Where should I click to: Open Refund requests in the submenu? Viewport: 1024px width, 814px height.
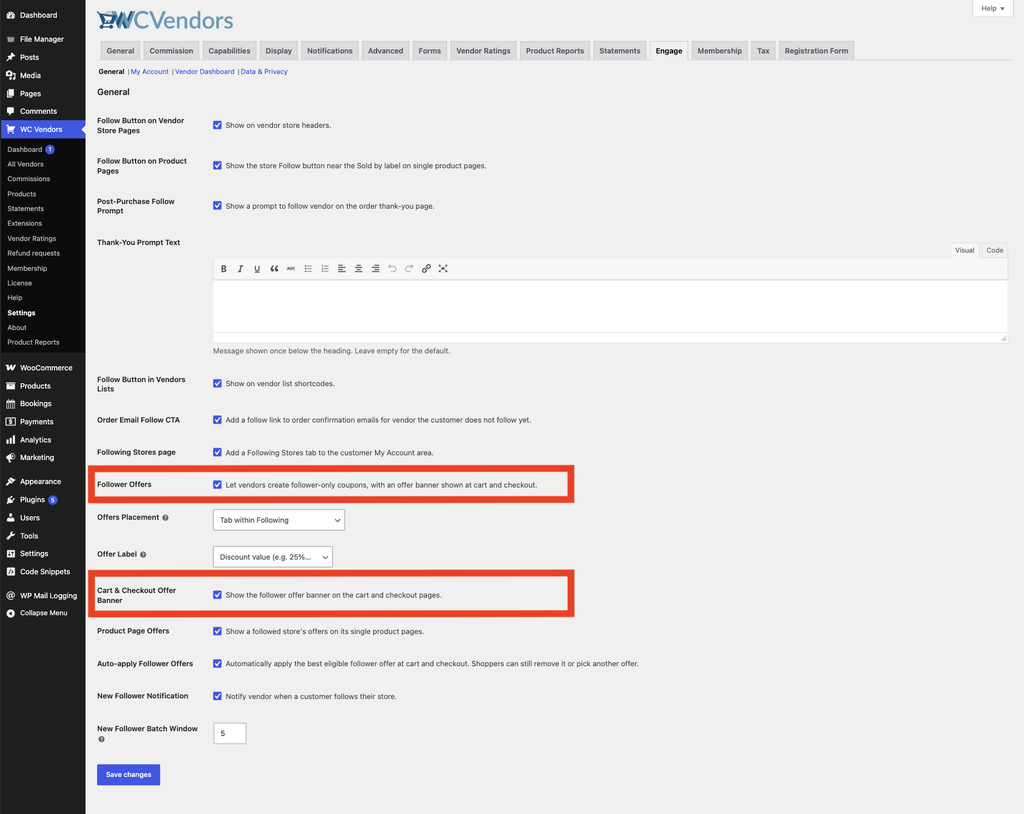(x=33, y=253)
